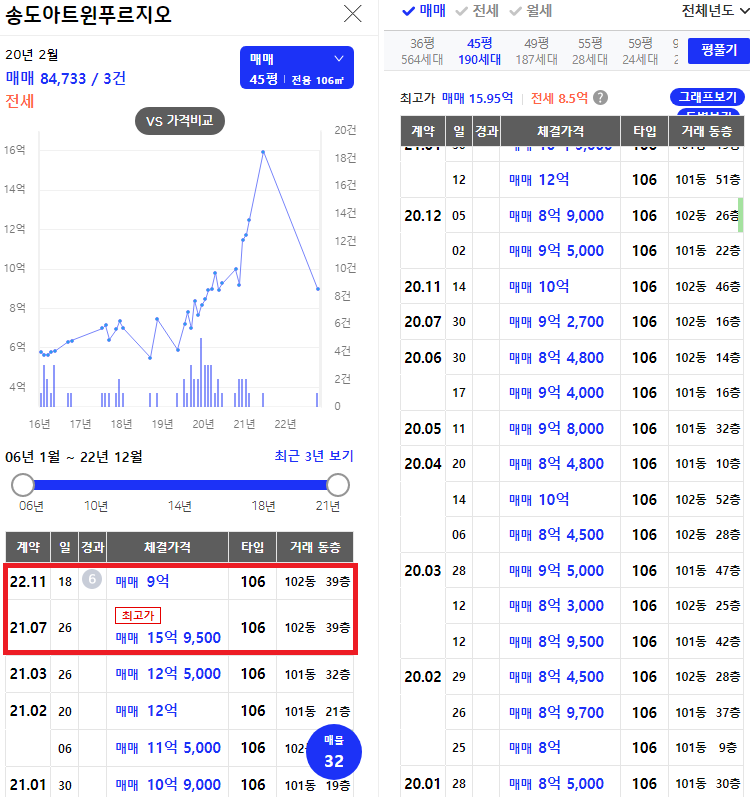This screenshot has height=797, width=750.
Task: Click the 평풀기 button
Action: tap(718, 50)
